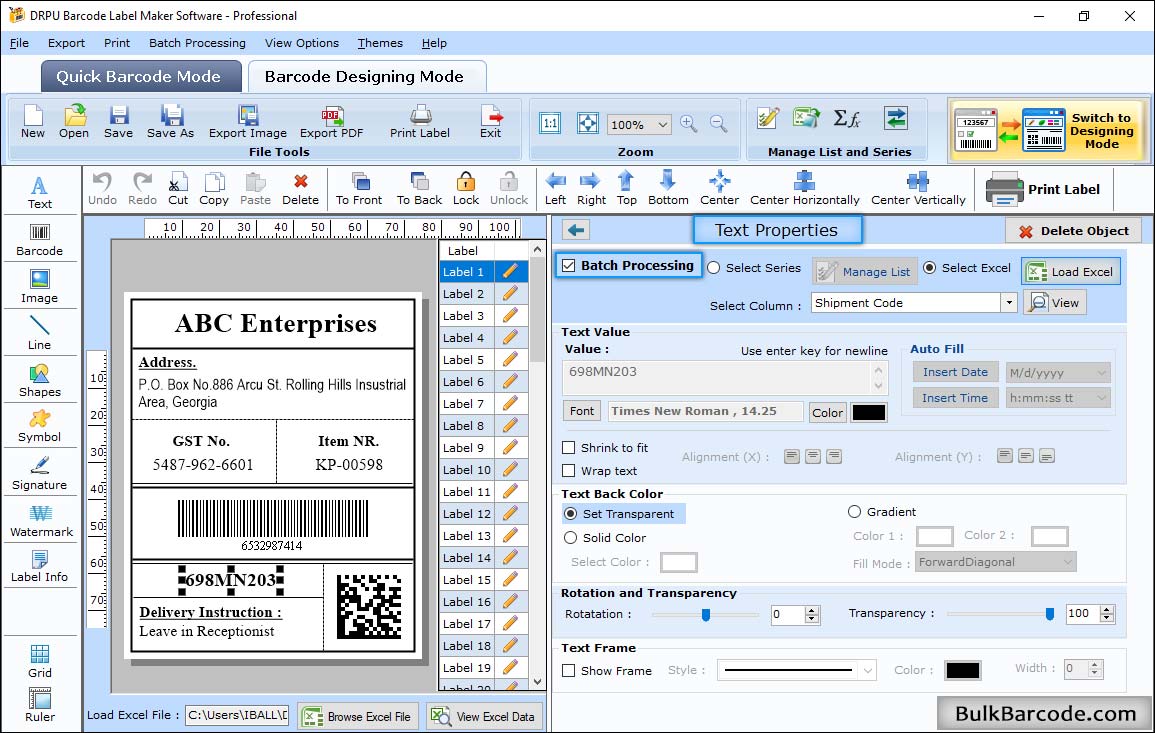Open the View Options menu
Screen dimensions: 1155x733
(x=302, y=43)
